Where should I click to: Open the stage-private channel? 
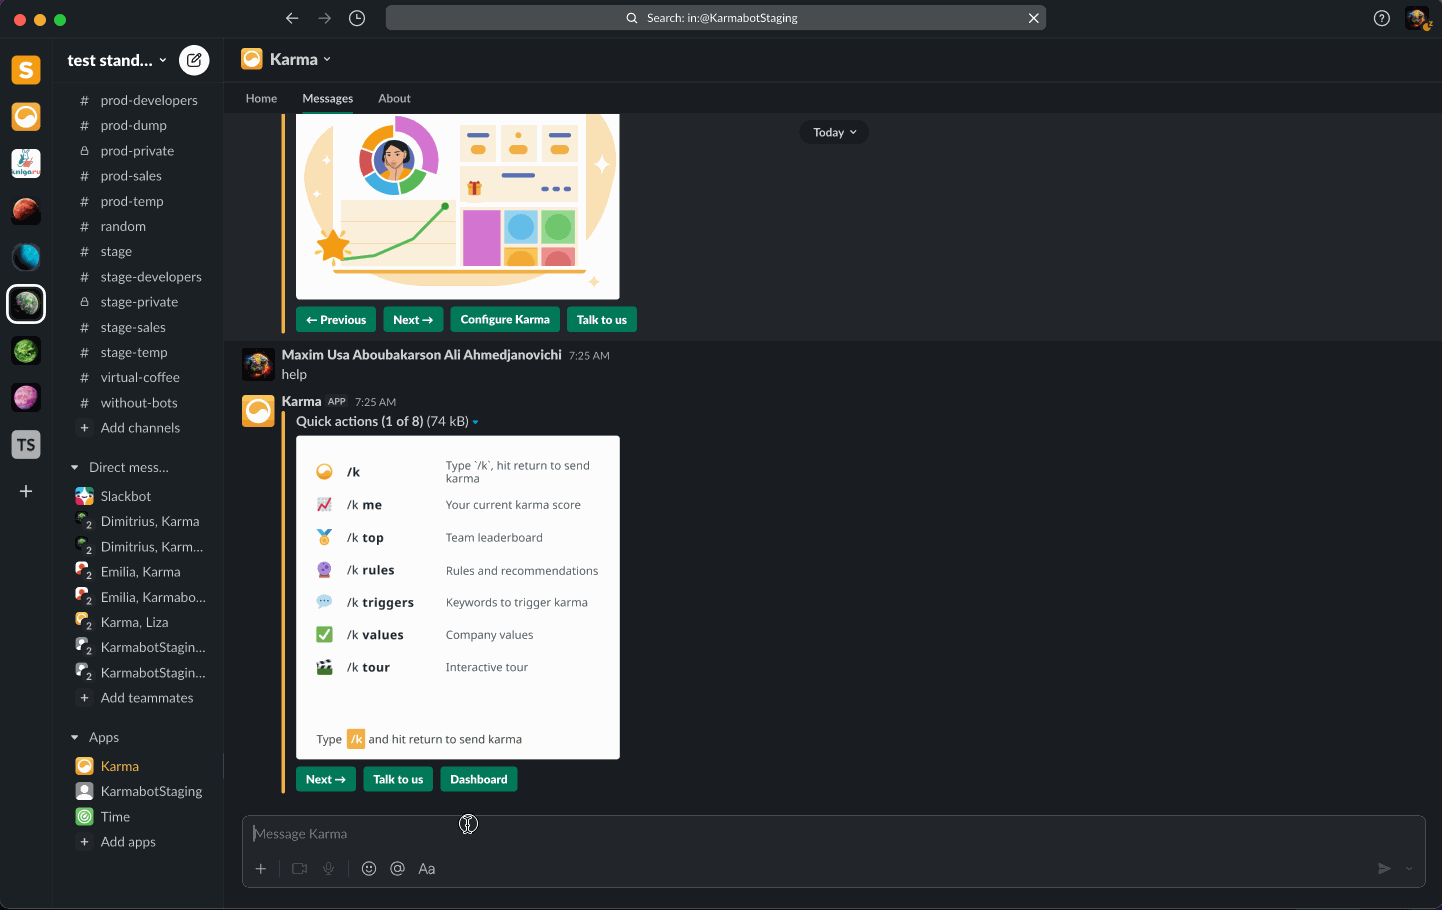click(138, 302)
